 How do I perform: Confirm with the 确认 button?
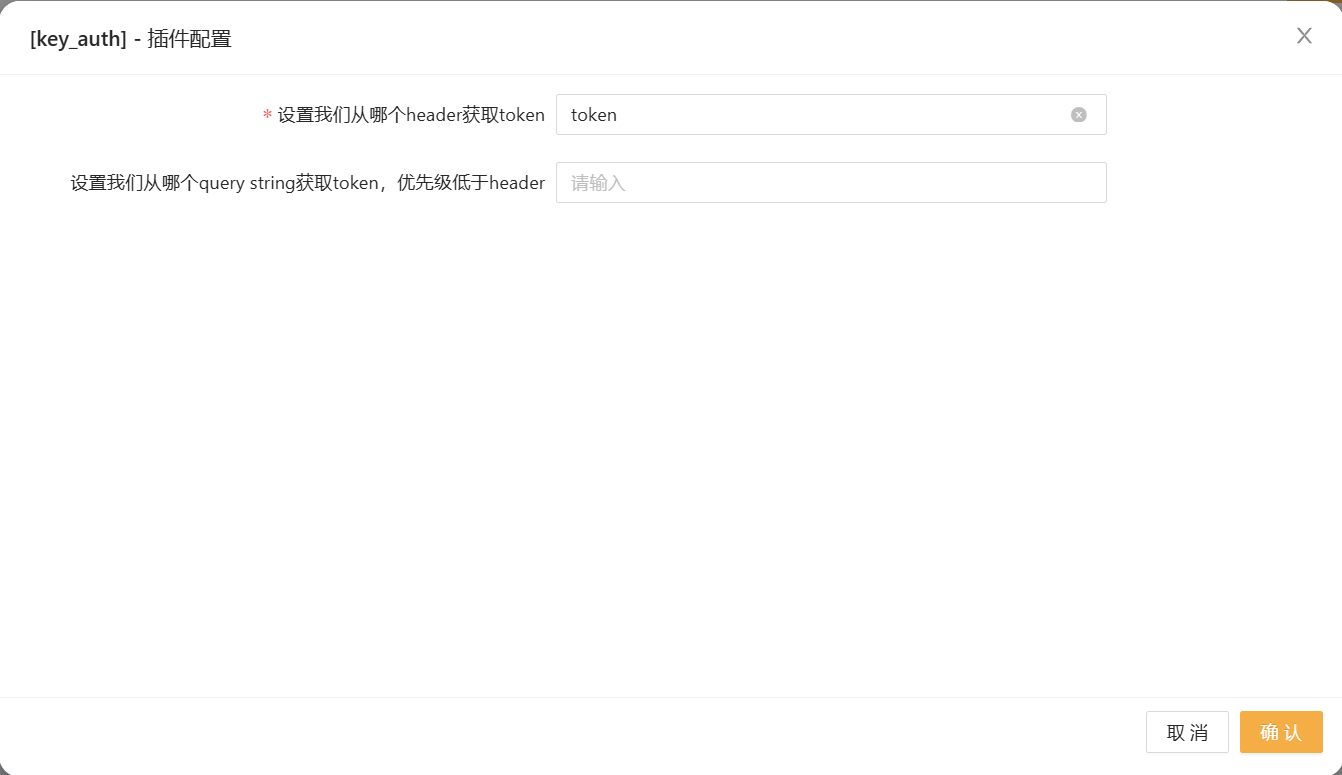(x=1281, y=732)
